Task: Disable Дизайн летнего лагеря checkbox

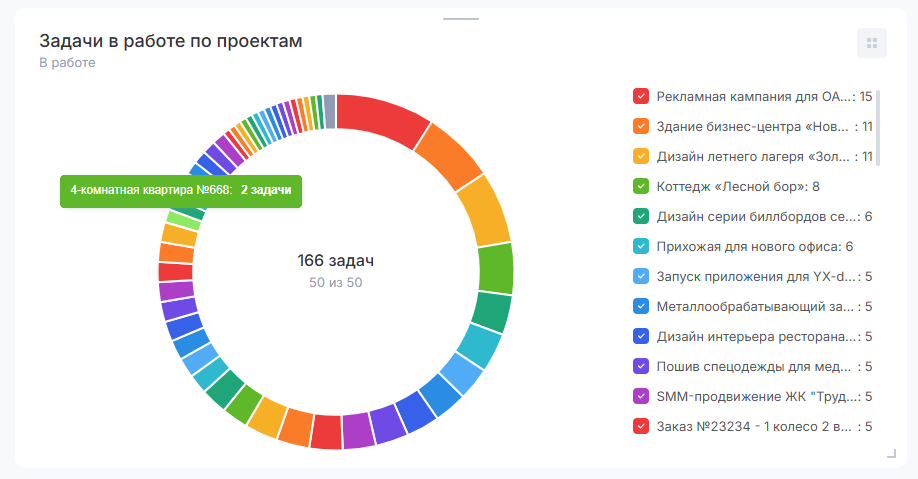Action: click(641, 157)
